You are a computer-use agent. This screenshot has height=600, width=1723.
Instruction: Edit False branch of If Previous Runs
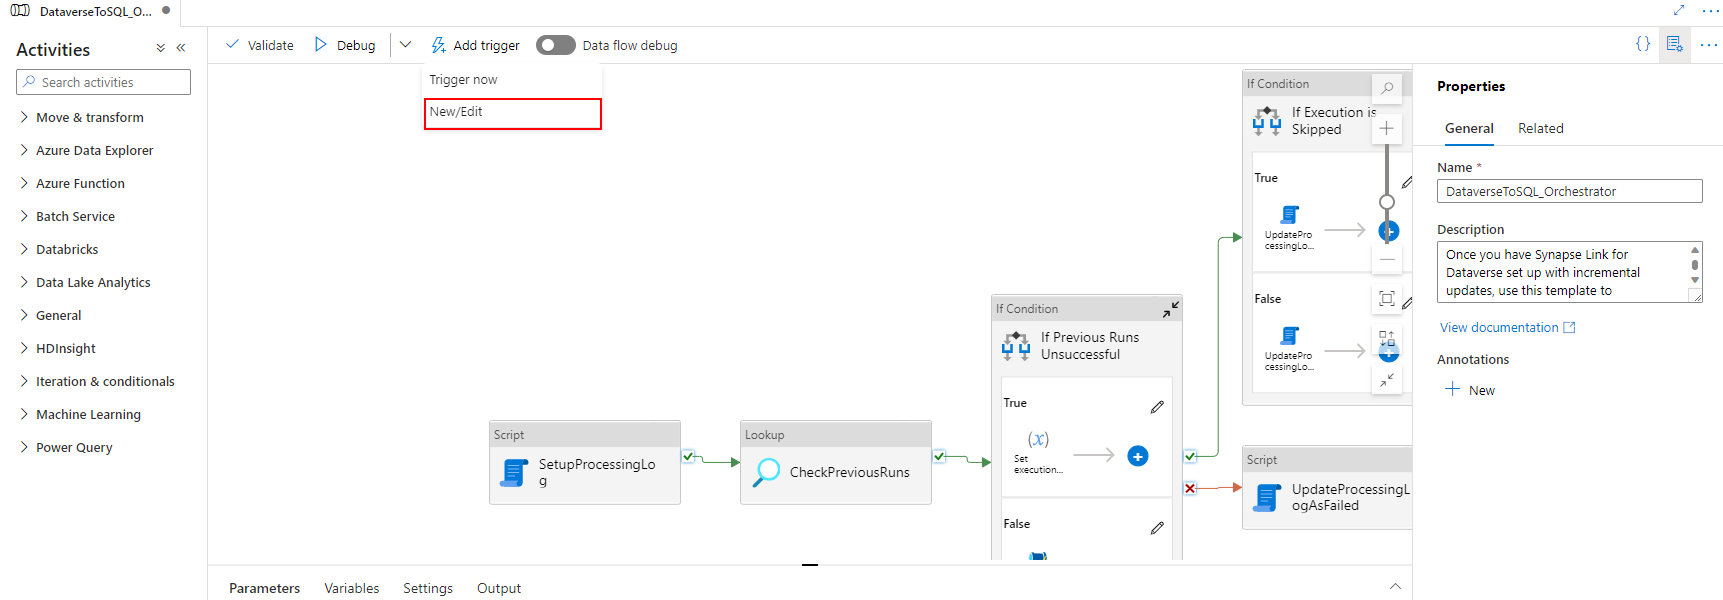point(1157,528)
